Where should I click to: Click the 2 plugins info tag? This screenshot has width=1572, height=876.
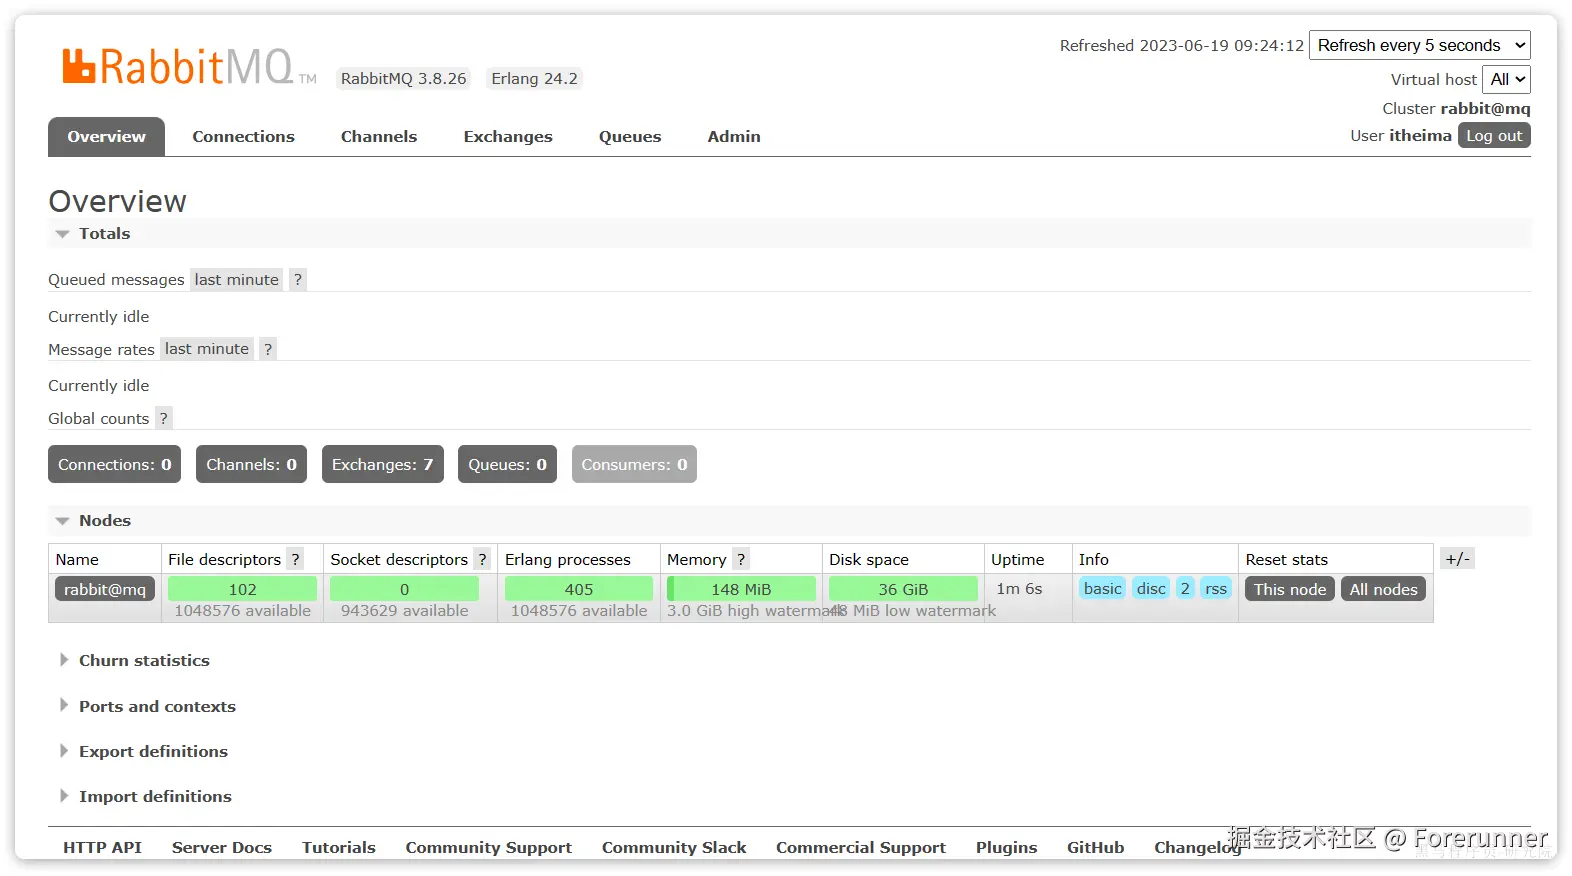tap(1185, 588)
